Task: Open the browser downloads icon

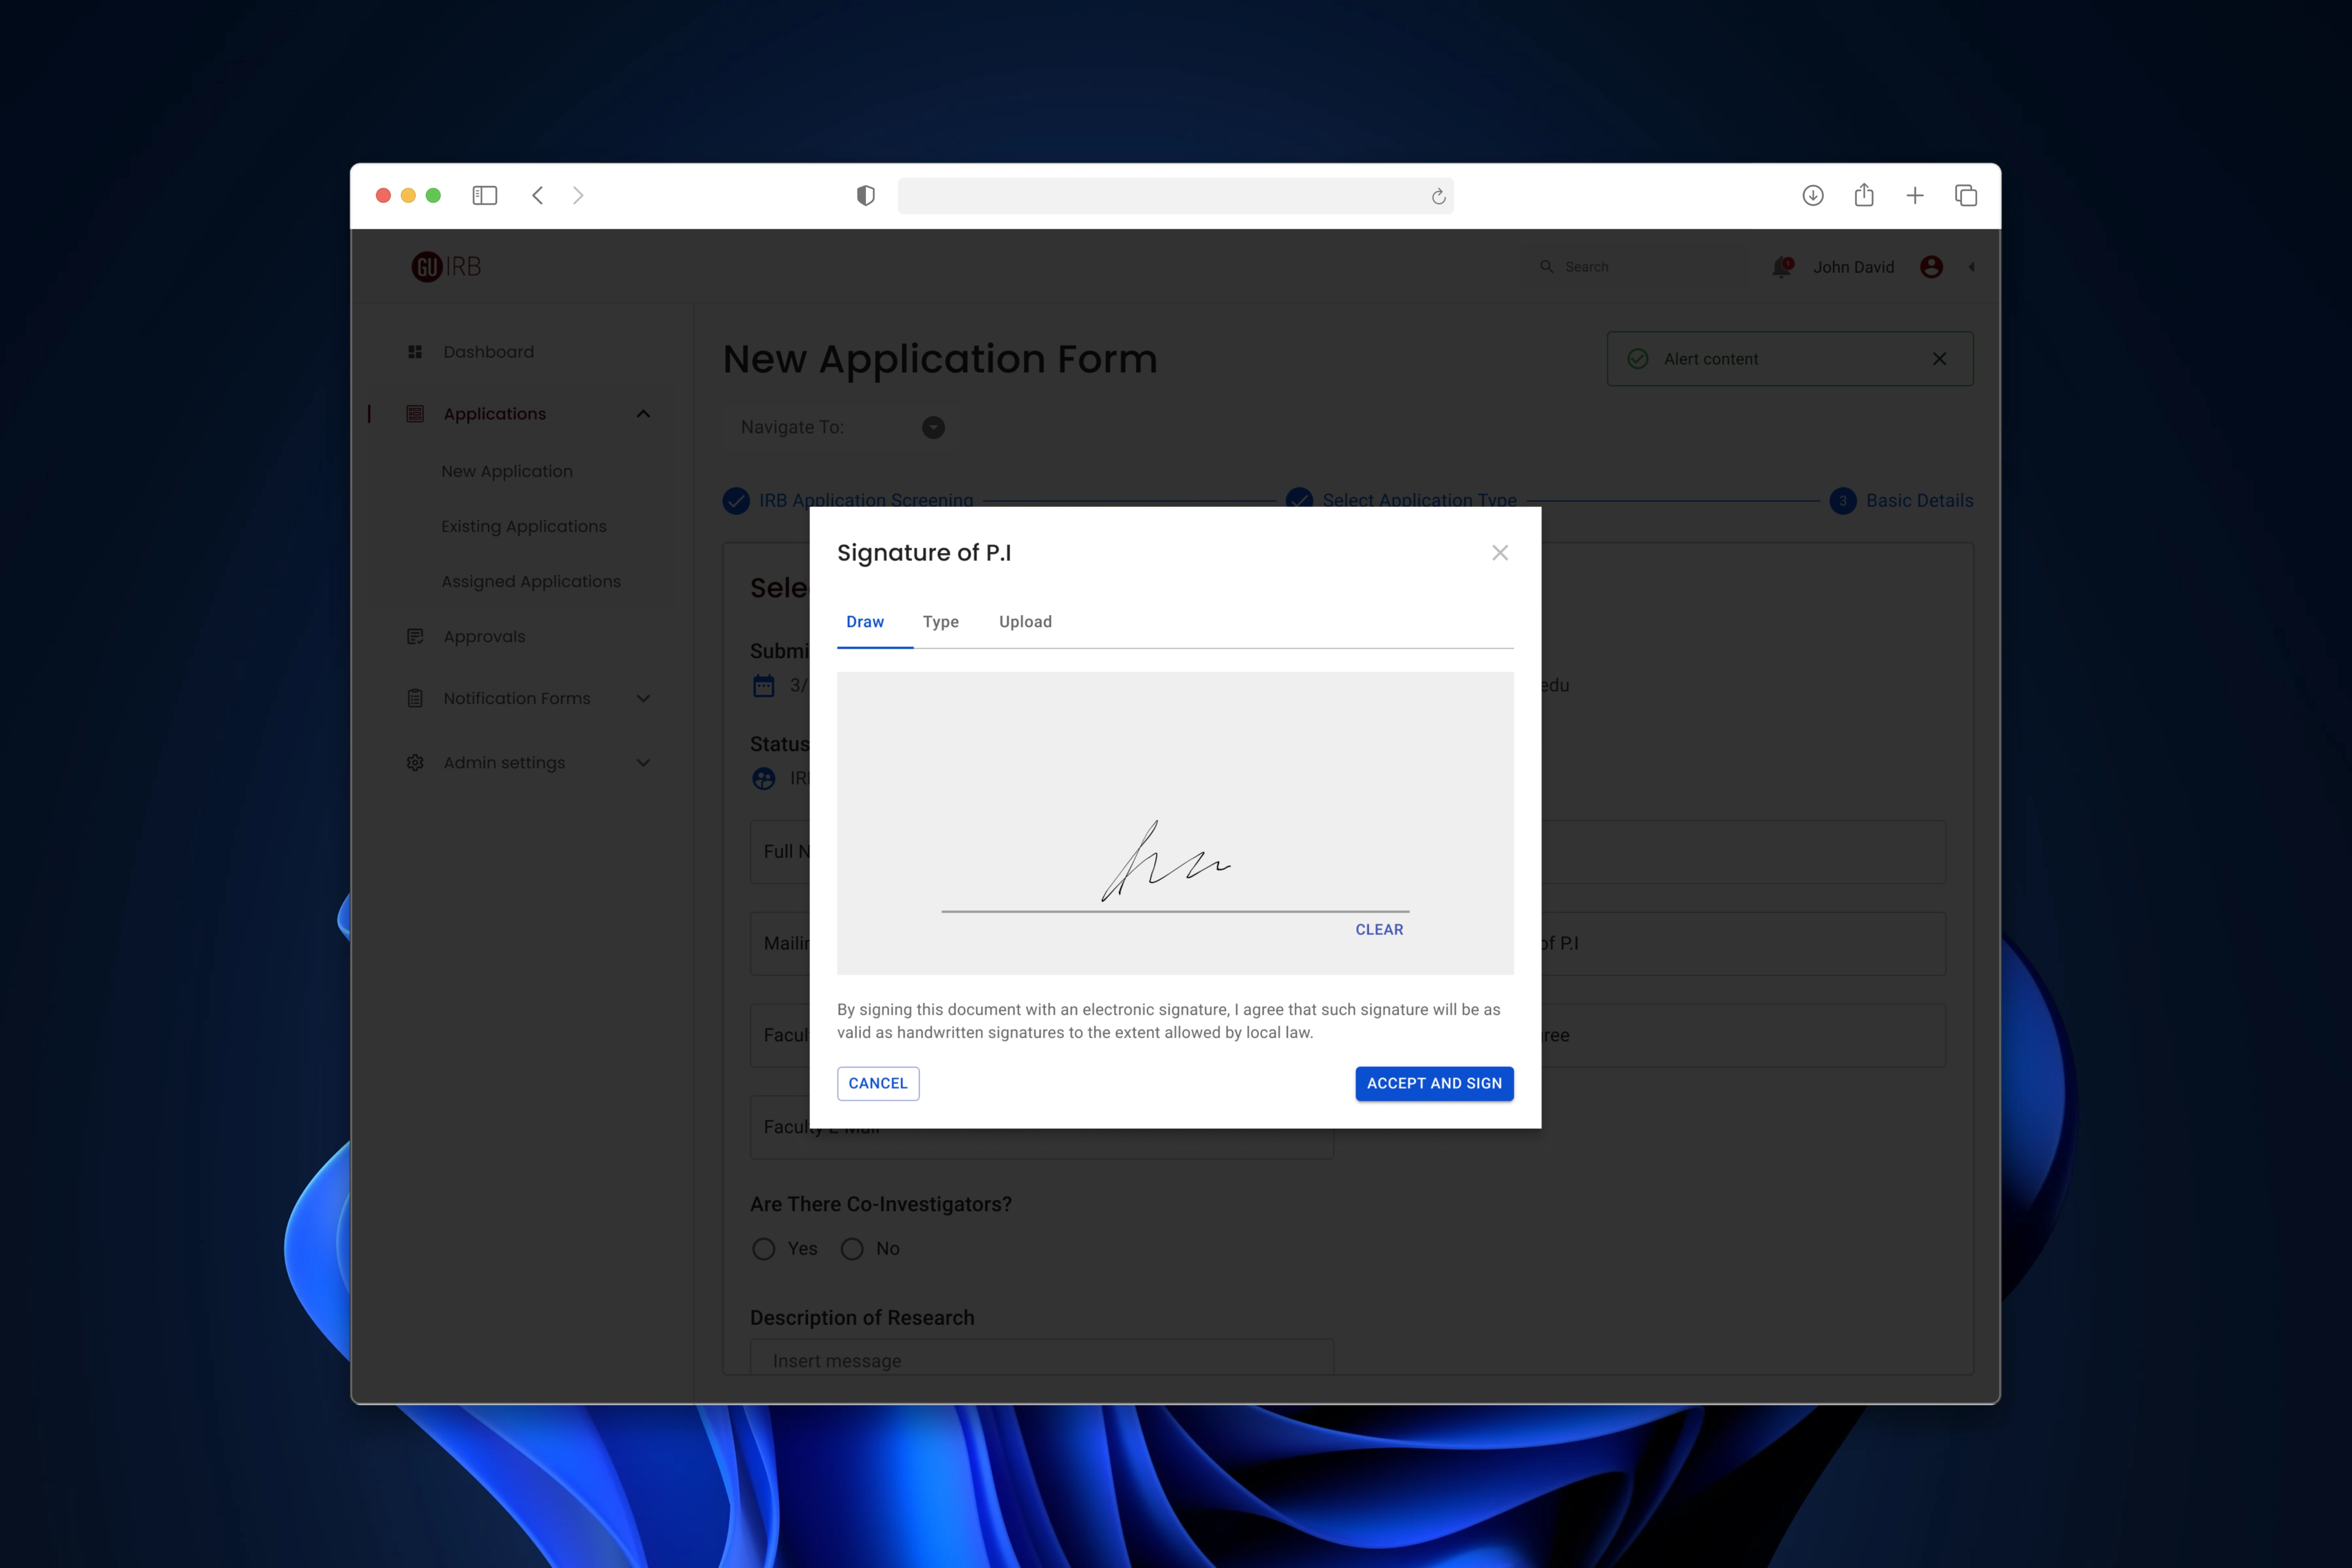Action: click(1813, 195)
